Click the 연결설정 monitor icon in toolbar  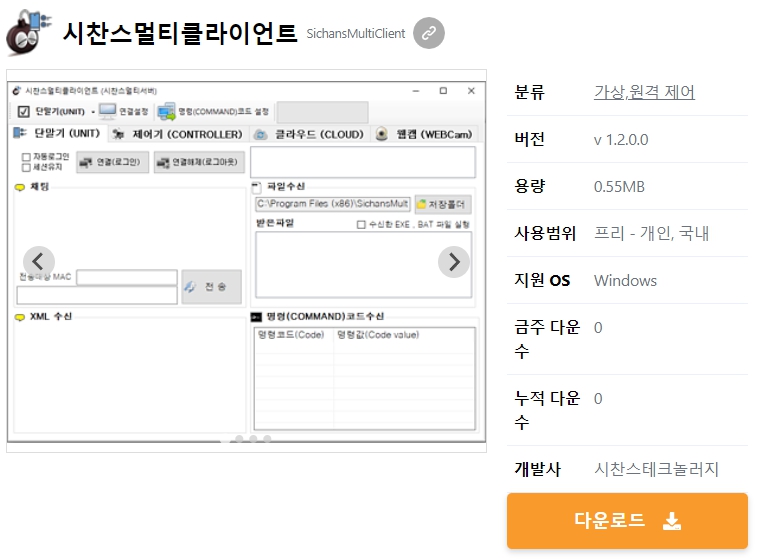click(107, 112)
